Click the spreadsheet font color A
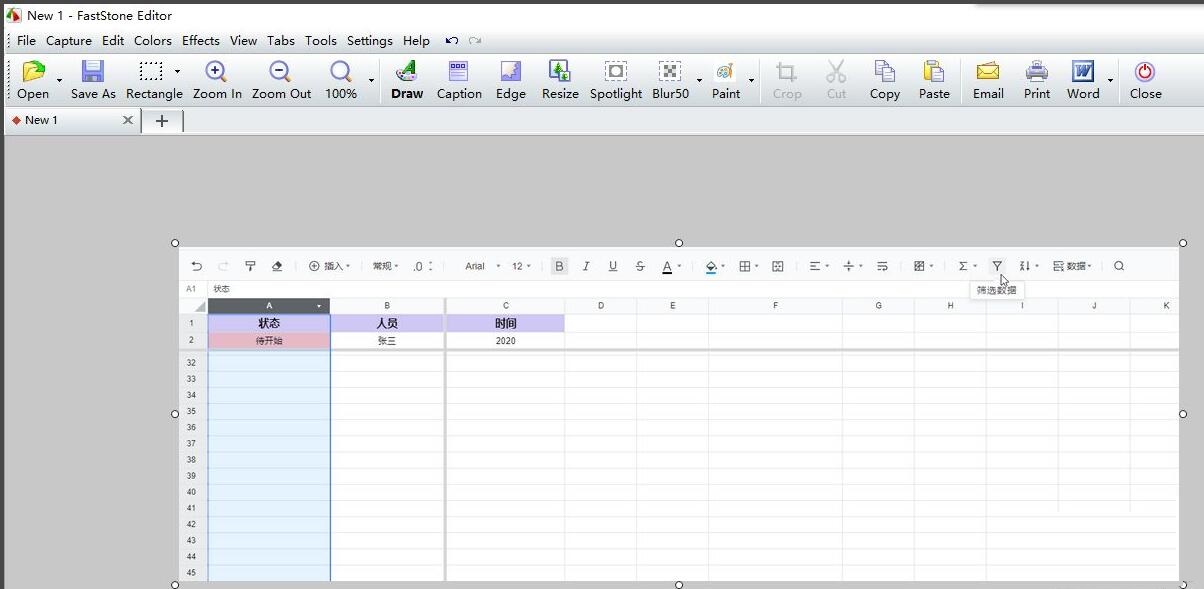This screenshot has height=589, width=1204. tap(667, 266)
